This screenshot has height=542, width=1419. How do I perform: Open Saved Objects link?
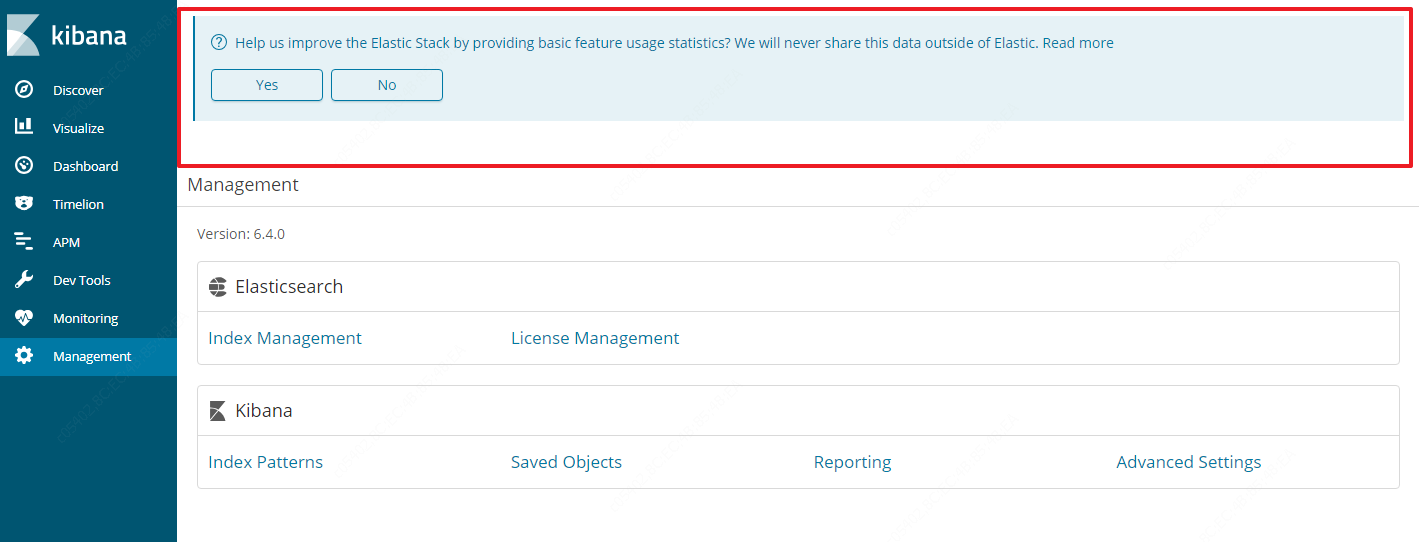click(566, 462)
